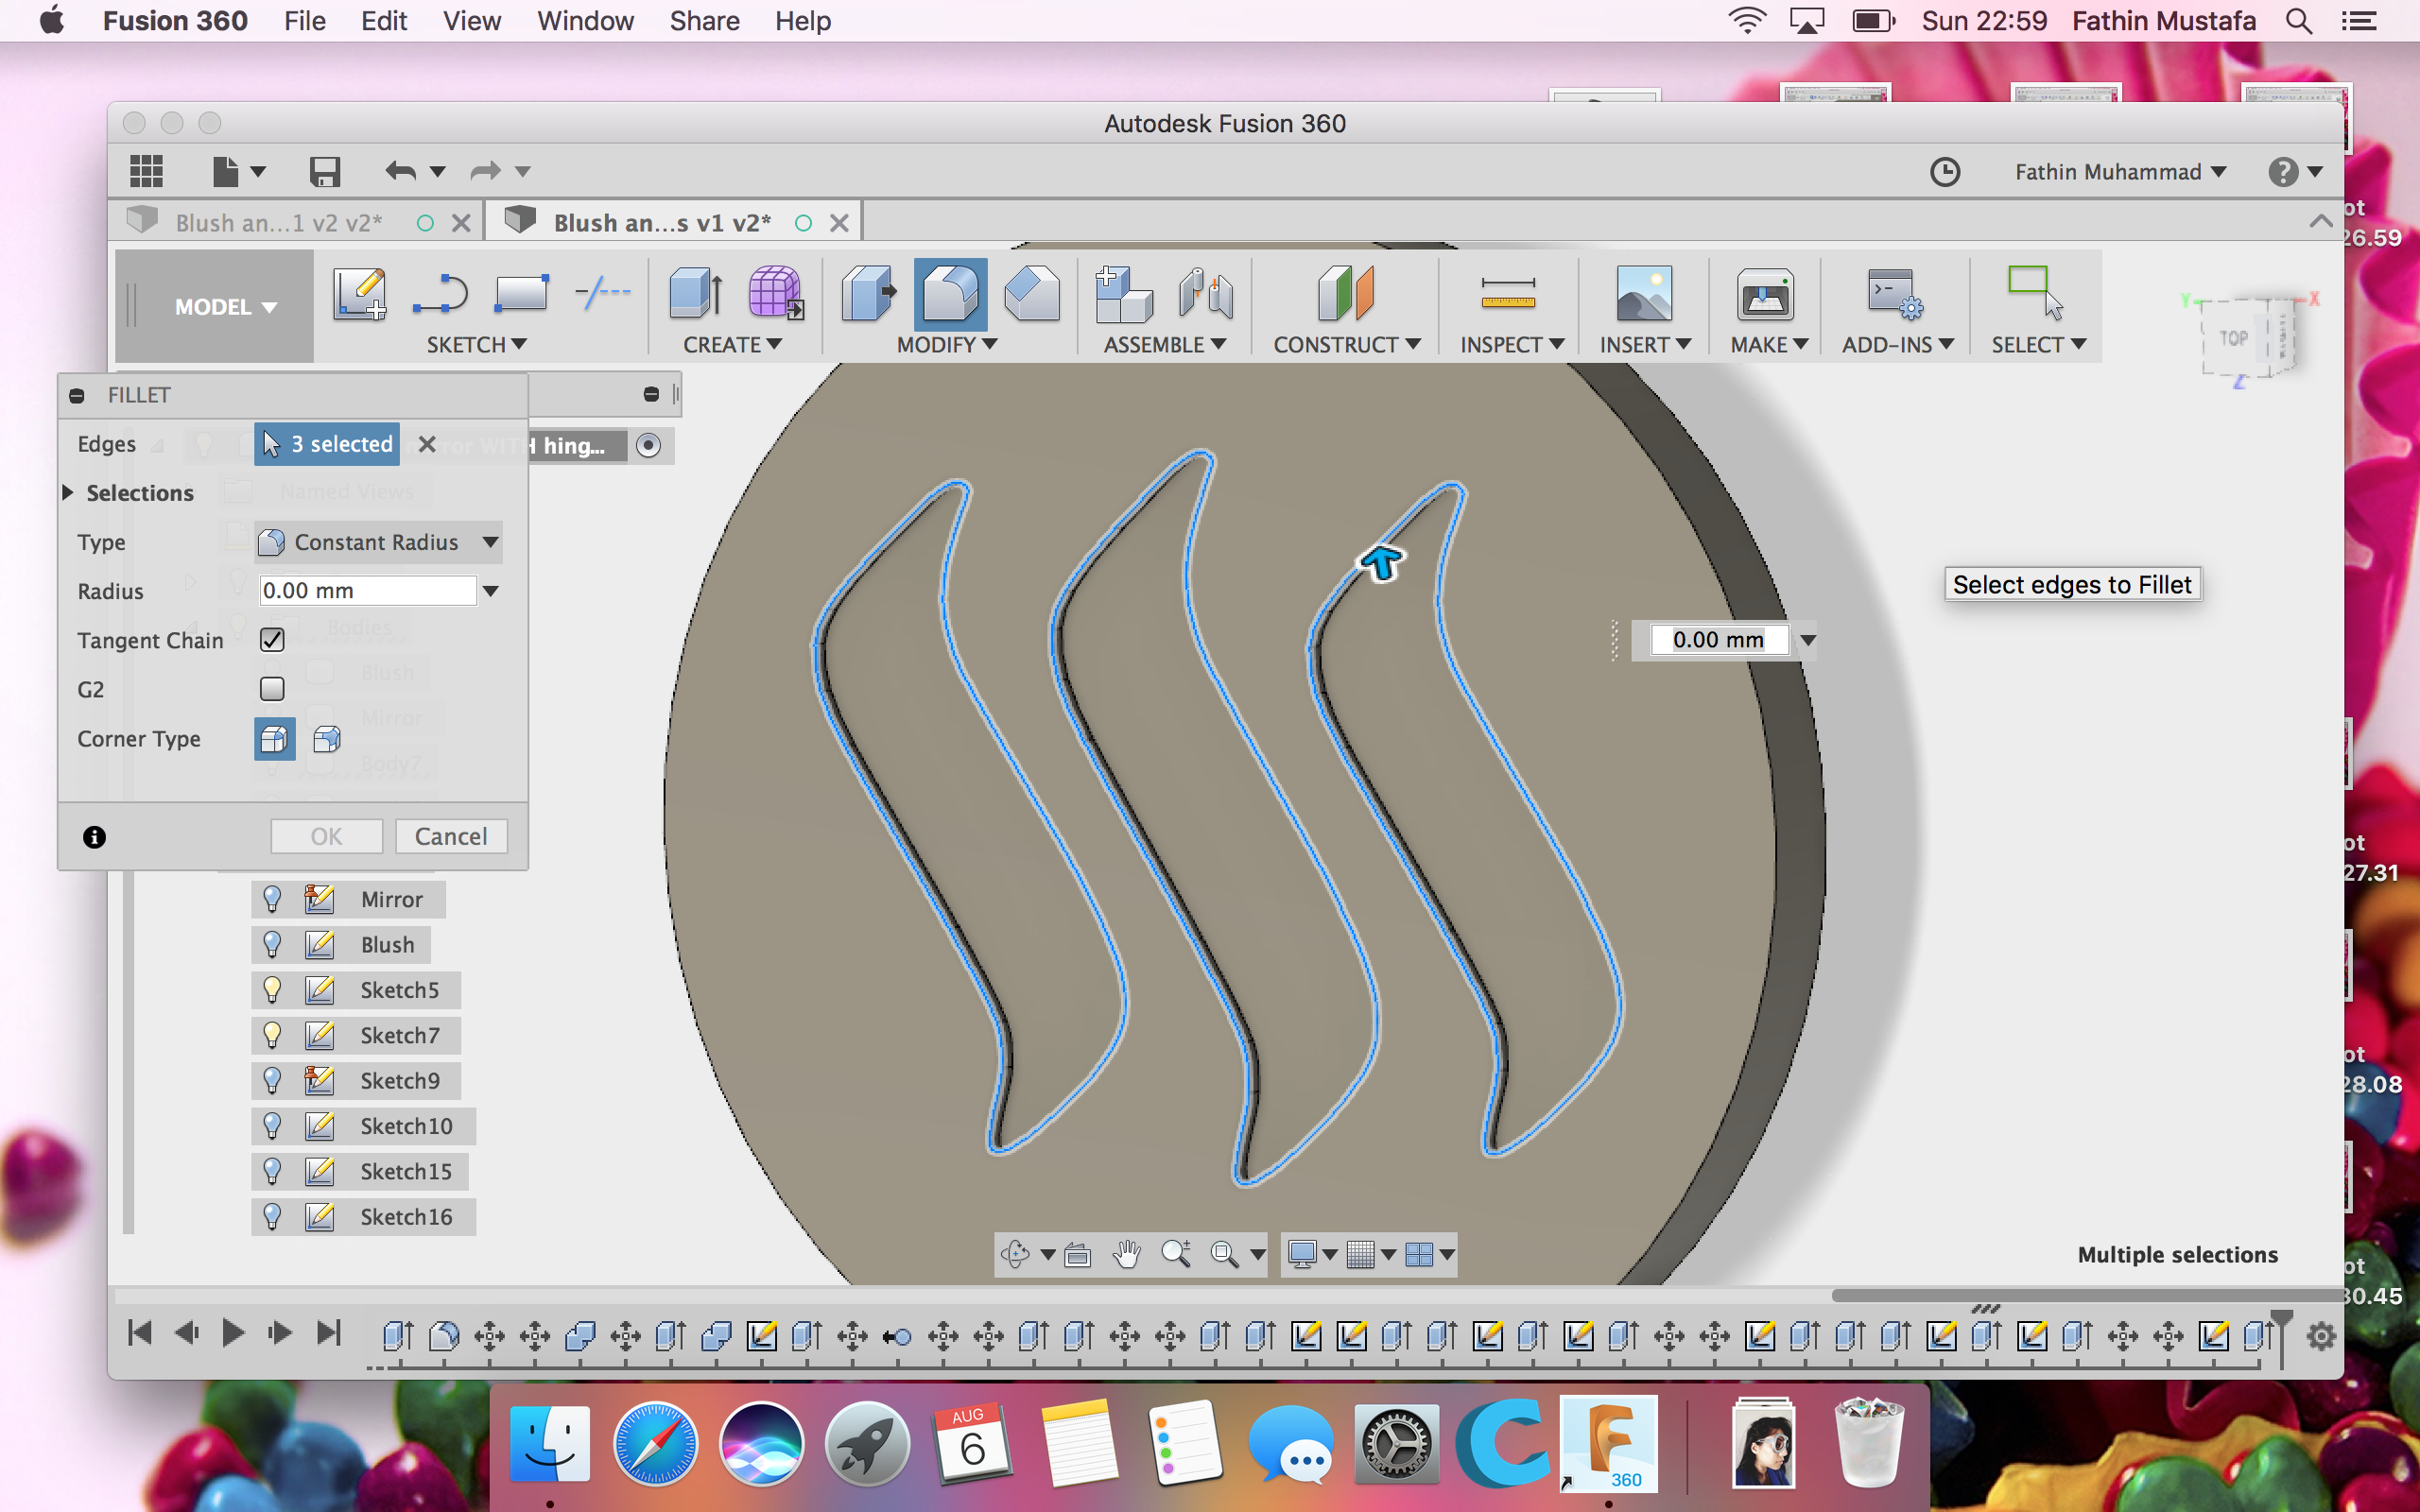The height and width of the screenshot is (1512, 2420).
Task: Open the CONSTRUCT dropdown menu
Action: (1346, 344)
